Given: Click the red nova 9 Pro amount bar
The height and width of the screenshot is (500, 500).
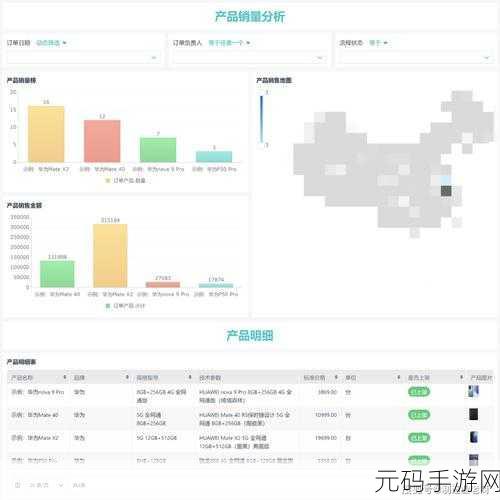Looking at the screenshot, I should pos(163,285).
